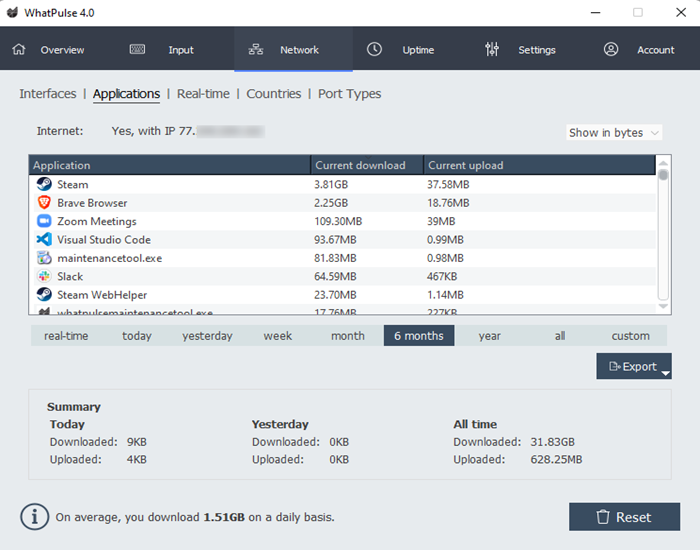The height and width of the screenshot is (550, 700).
Task: Click the Overview home icon
Action: 19,49
